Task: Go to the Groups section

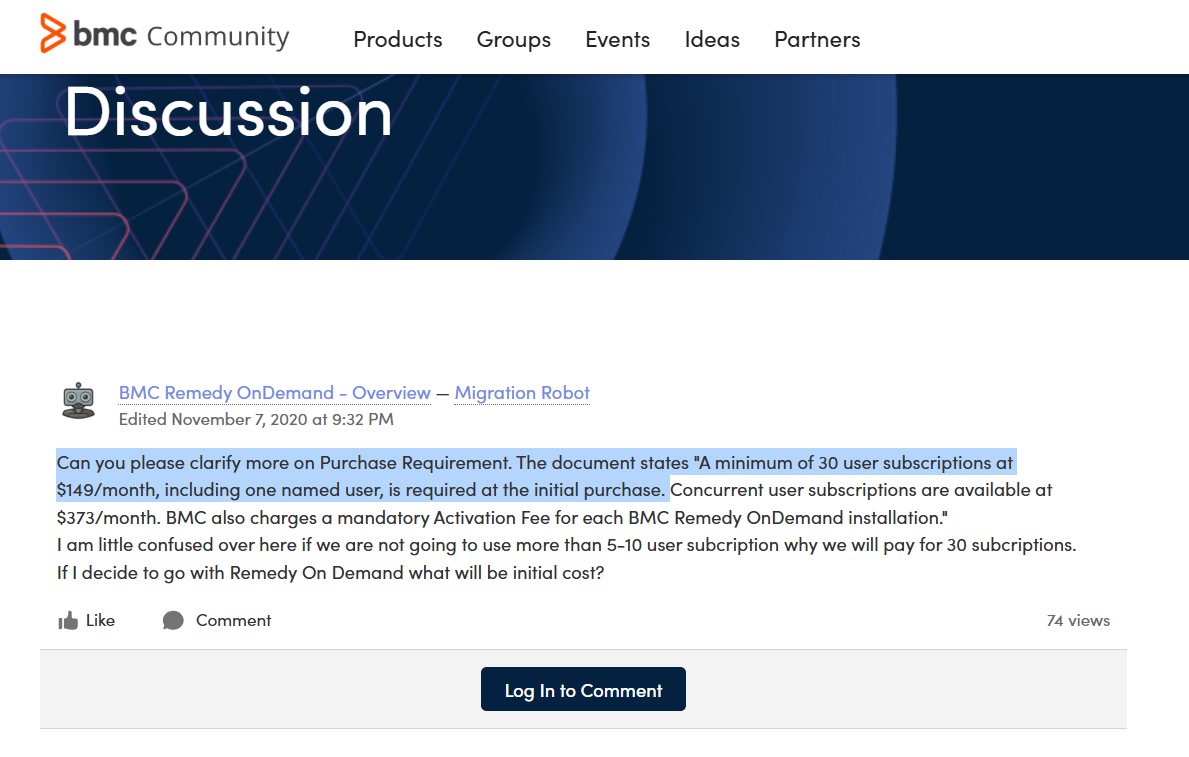Action: tap(513, 40)
